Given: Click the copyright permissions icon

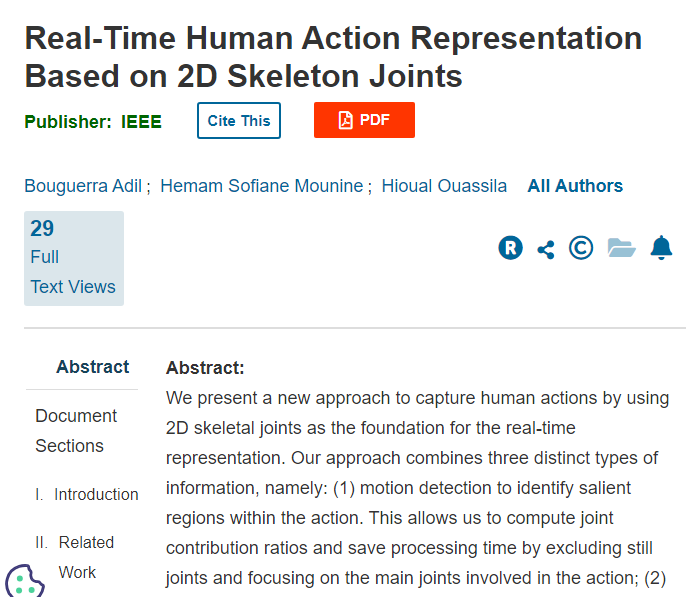Looking at the screenshot, I should coord(581,248).
